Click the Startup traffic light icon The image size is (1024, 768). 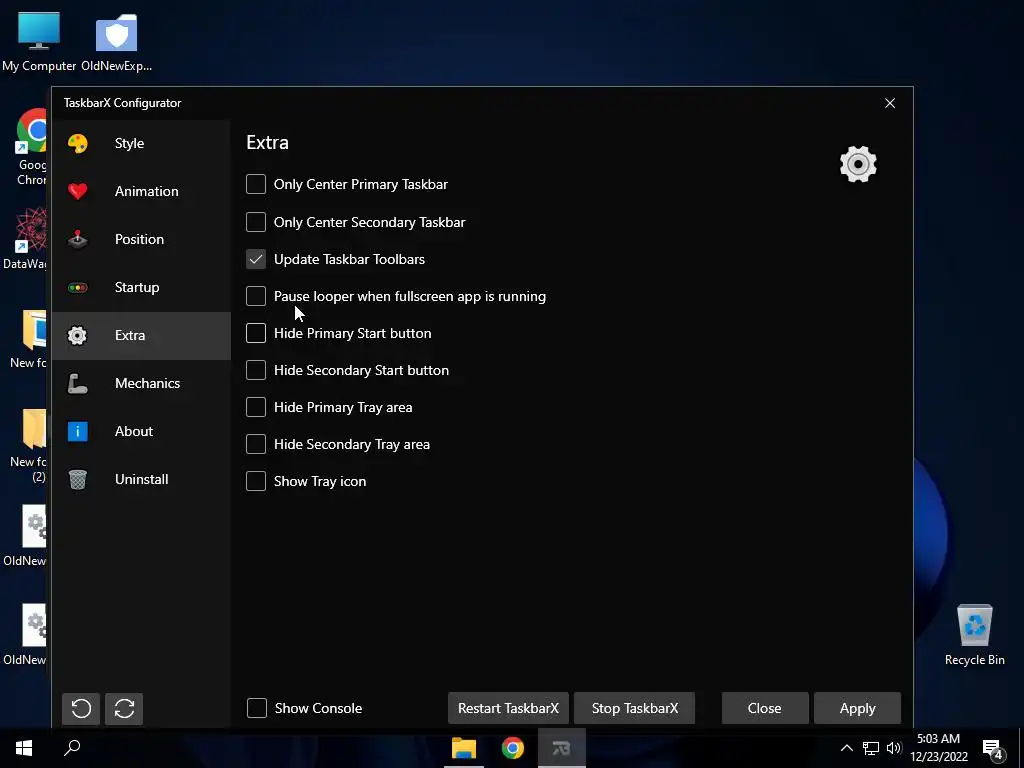pyautogui.click(x=78, y=287)
